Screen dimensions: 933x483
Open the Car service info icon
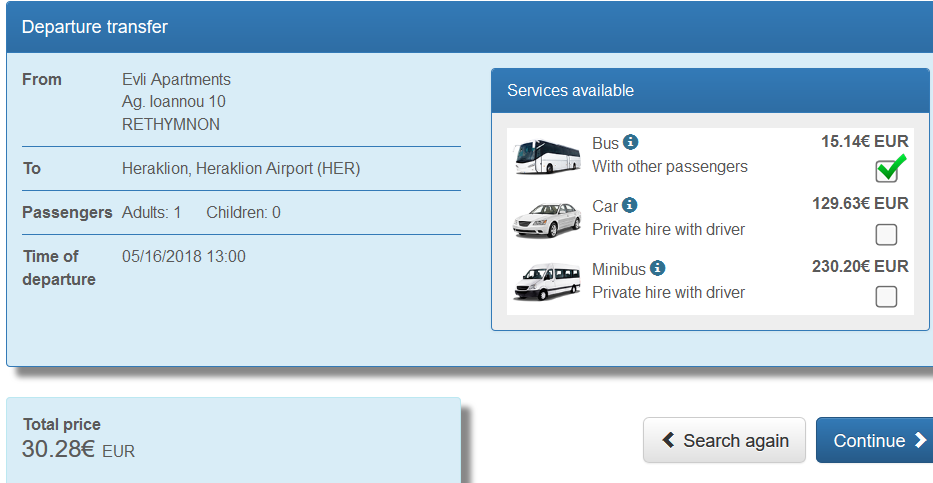click(x=629, y=205)
